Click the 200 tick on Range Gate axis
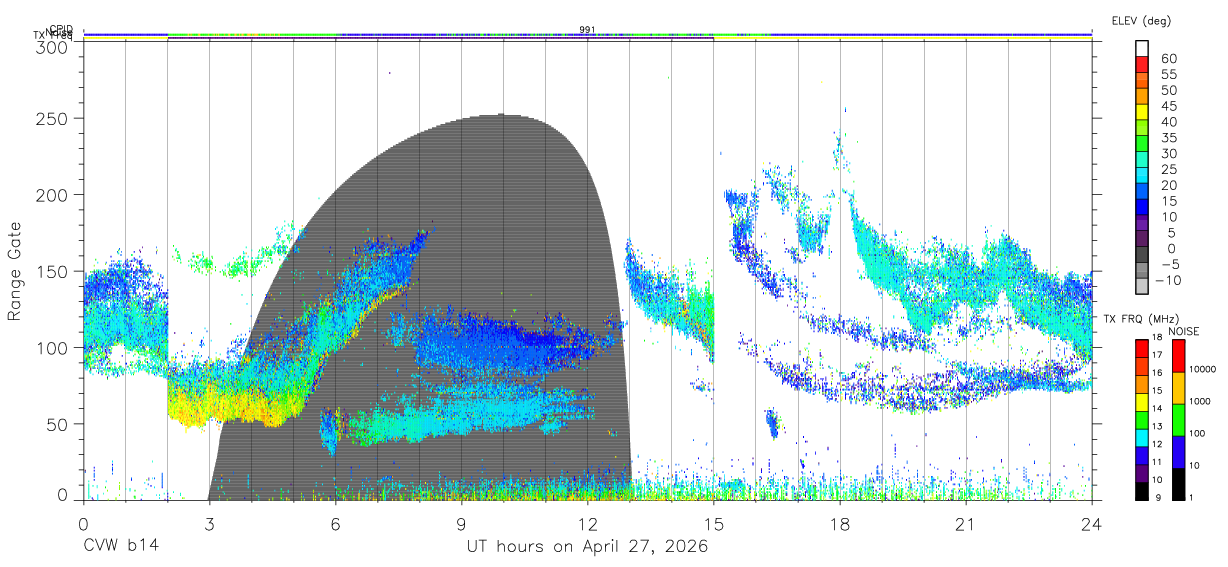1228x567 pixels. [x=52, y=194]
